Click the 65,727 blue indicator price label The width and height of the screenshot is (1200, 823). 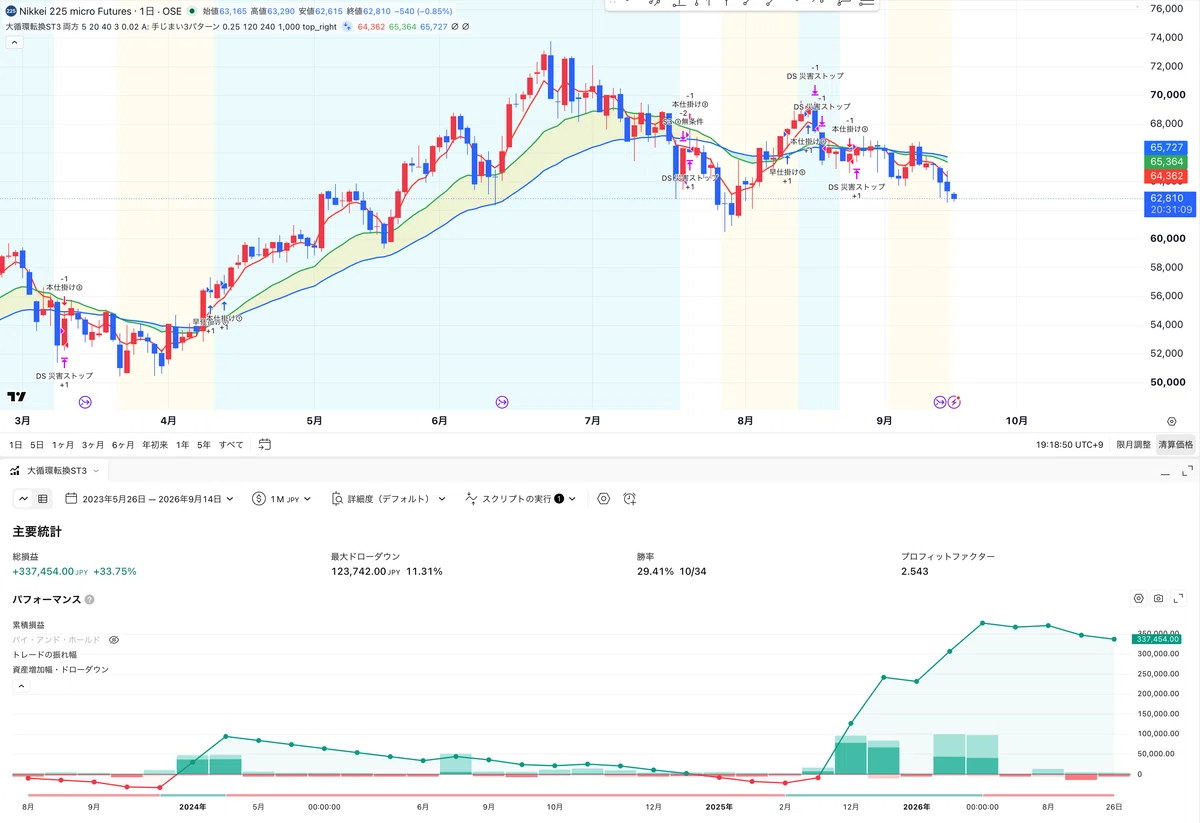[1167, 147]
